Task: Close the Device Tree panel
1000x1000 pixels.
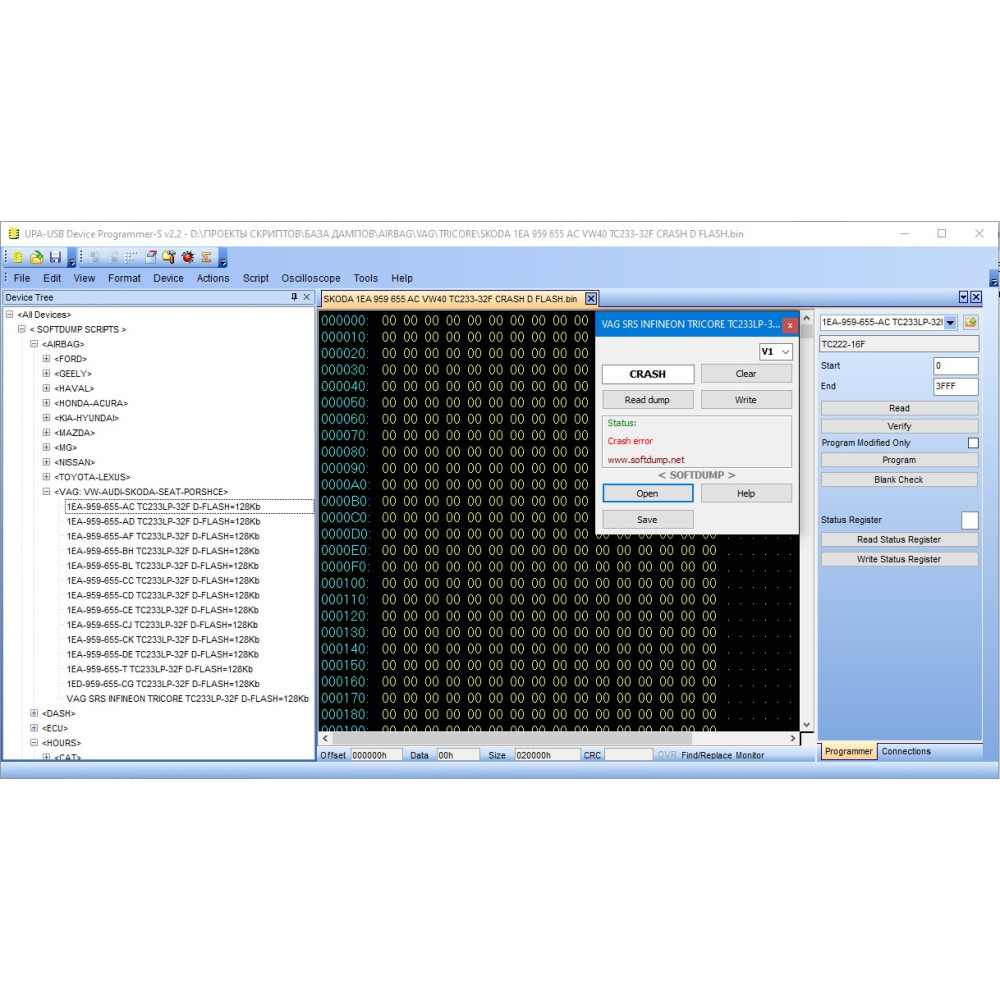Action: (x=307, y=297)
